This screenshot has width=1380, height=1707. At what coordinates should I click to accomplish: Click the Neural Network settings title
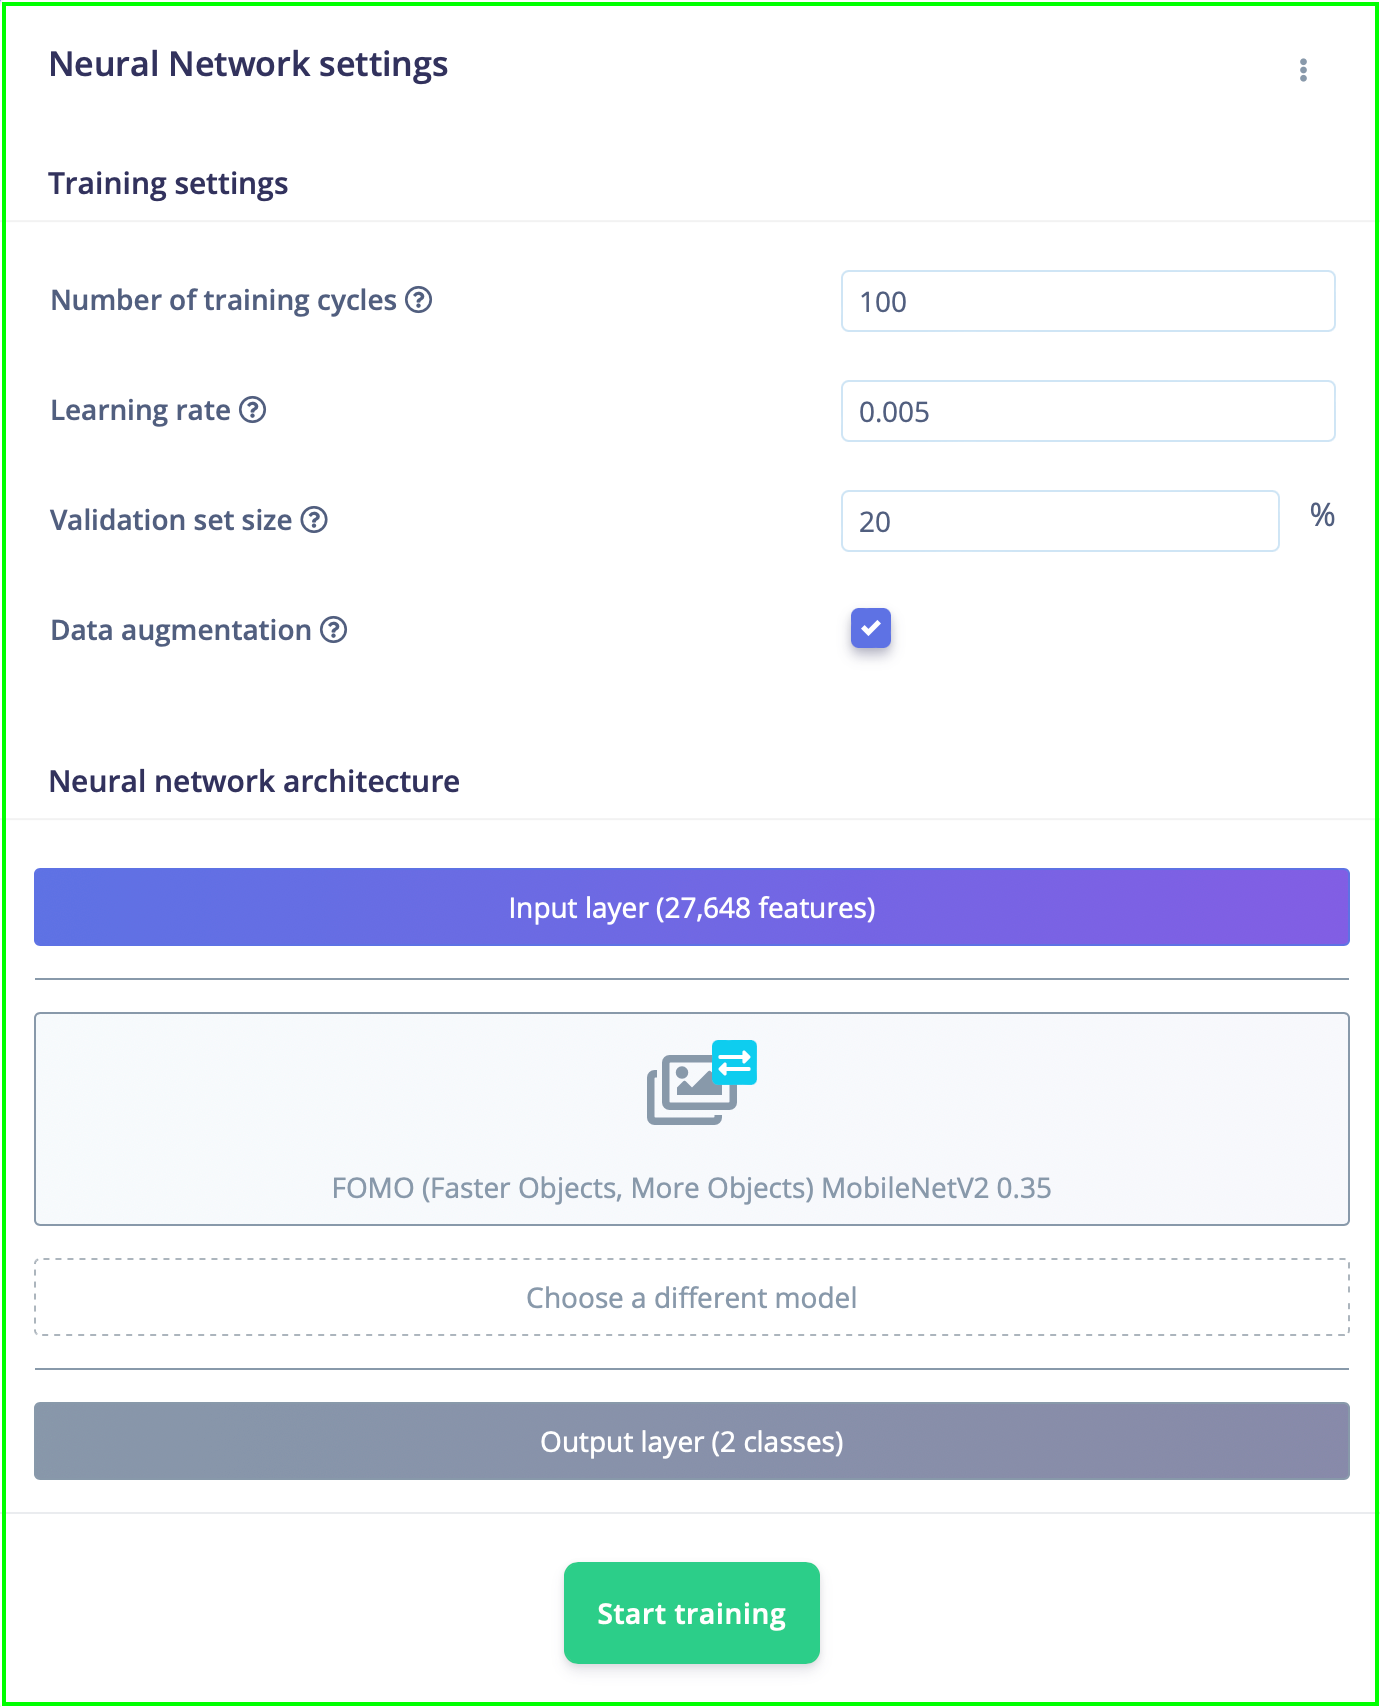[248, 64]
